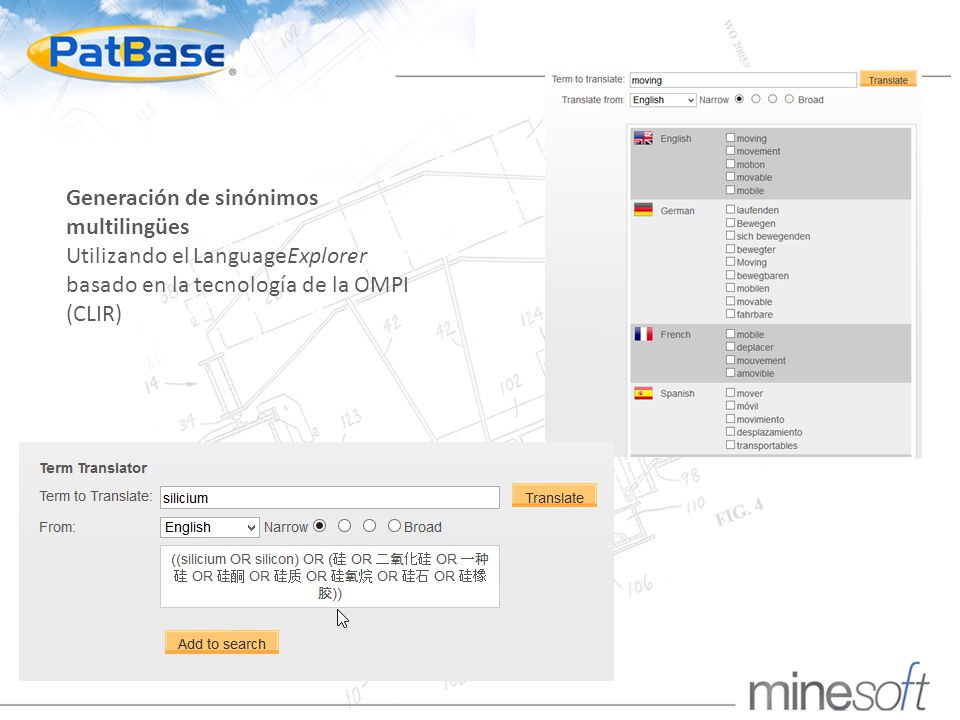Tick the "móvil" checkbox
The width and height of the screenshot is (960, 720).
tap(730, 405)
